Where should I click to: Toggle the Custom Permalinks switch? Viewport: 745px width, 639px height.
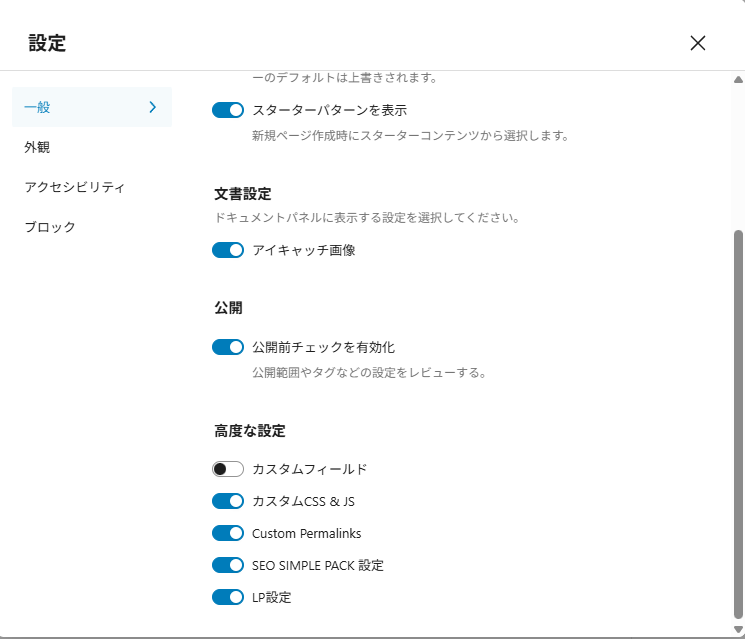tap(228, 533)
